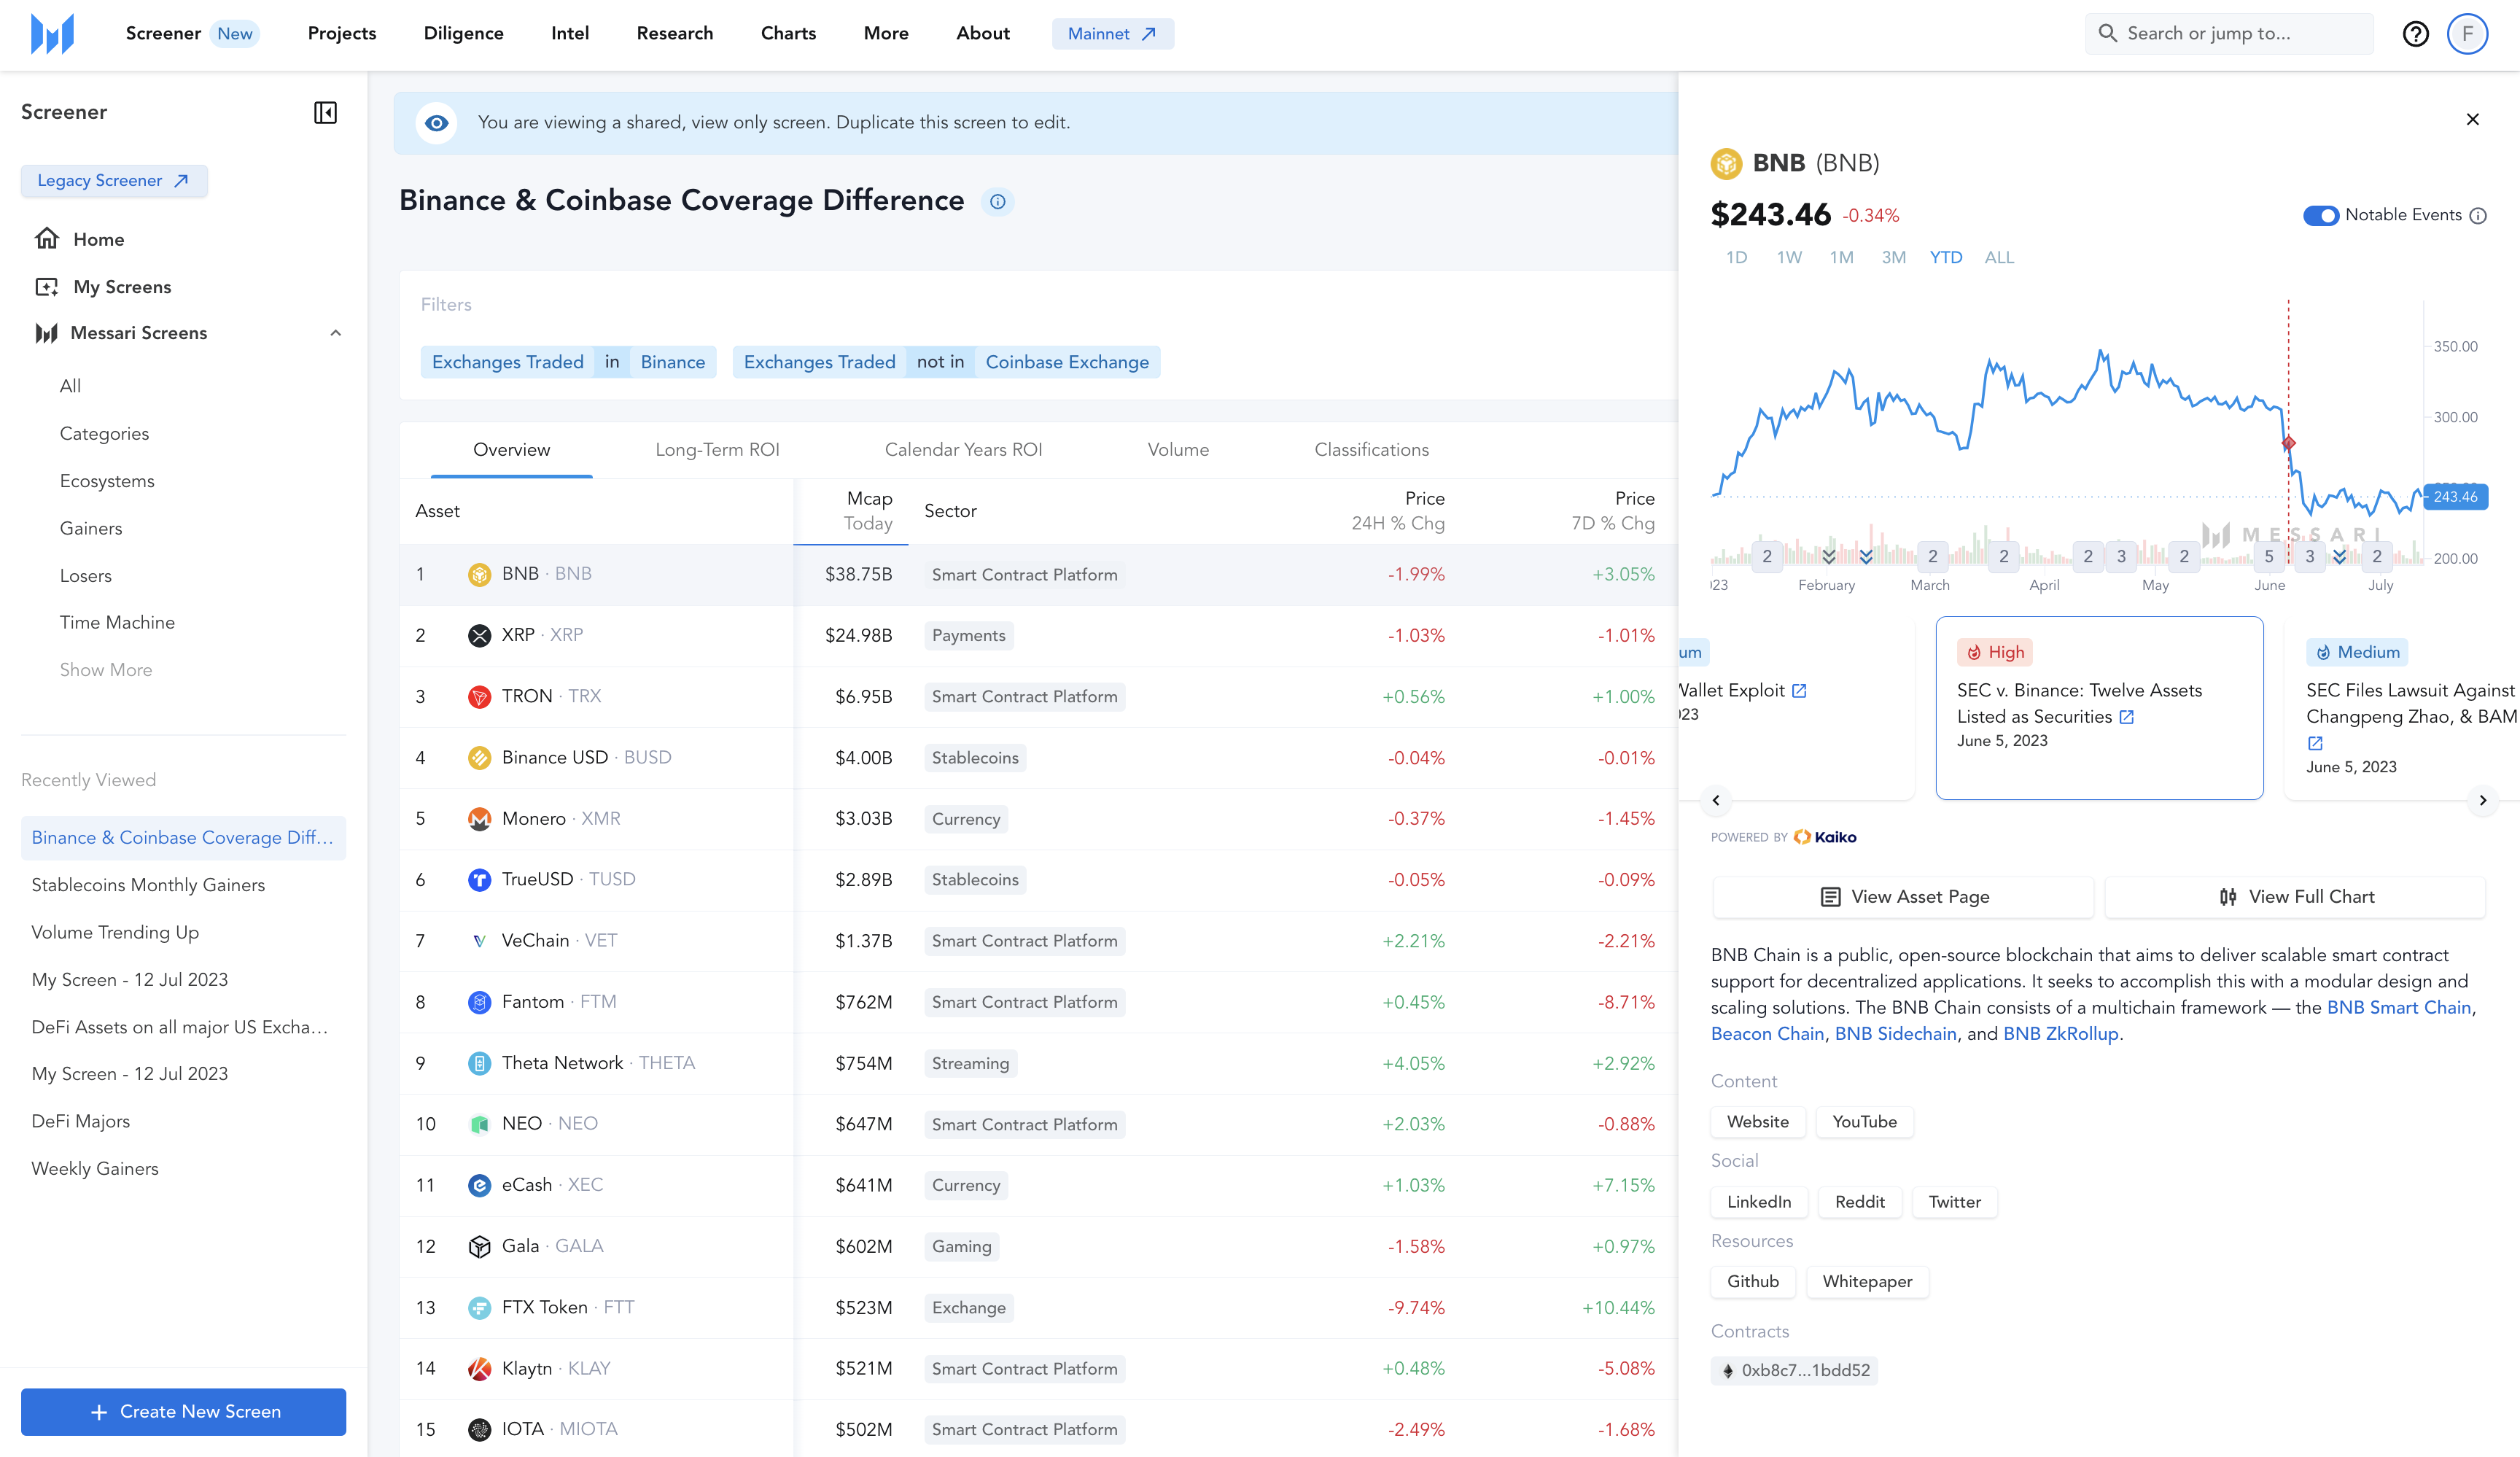Image resolution: width=2520 pixels, height=1457 pixels.
Task: Switch chart range to ALL
Action: click(x=1999, y=258)
